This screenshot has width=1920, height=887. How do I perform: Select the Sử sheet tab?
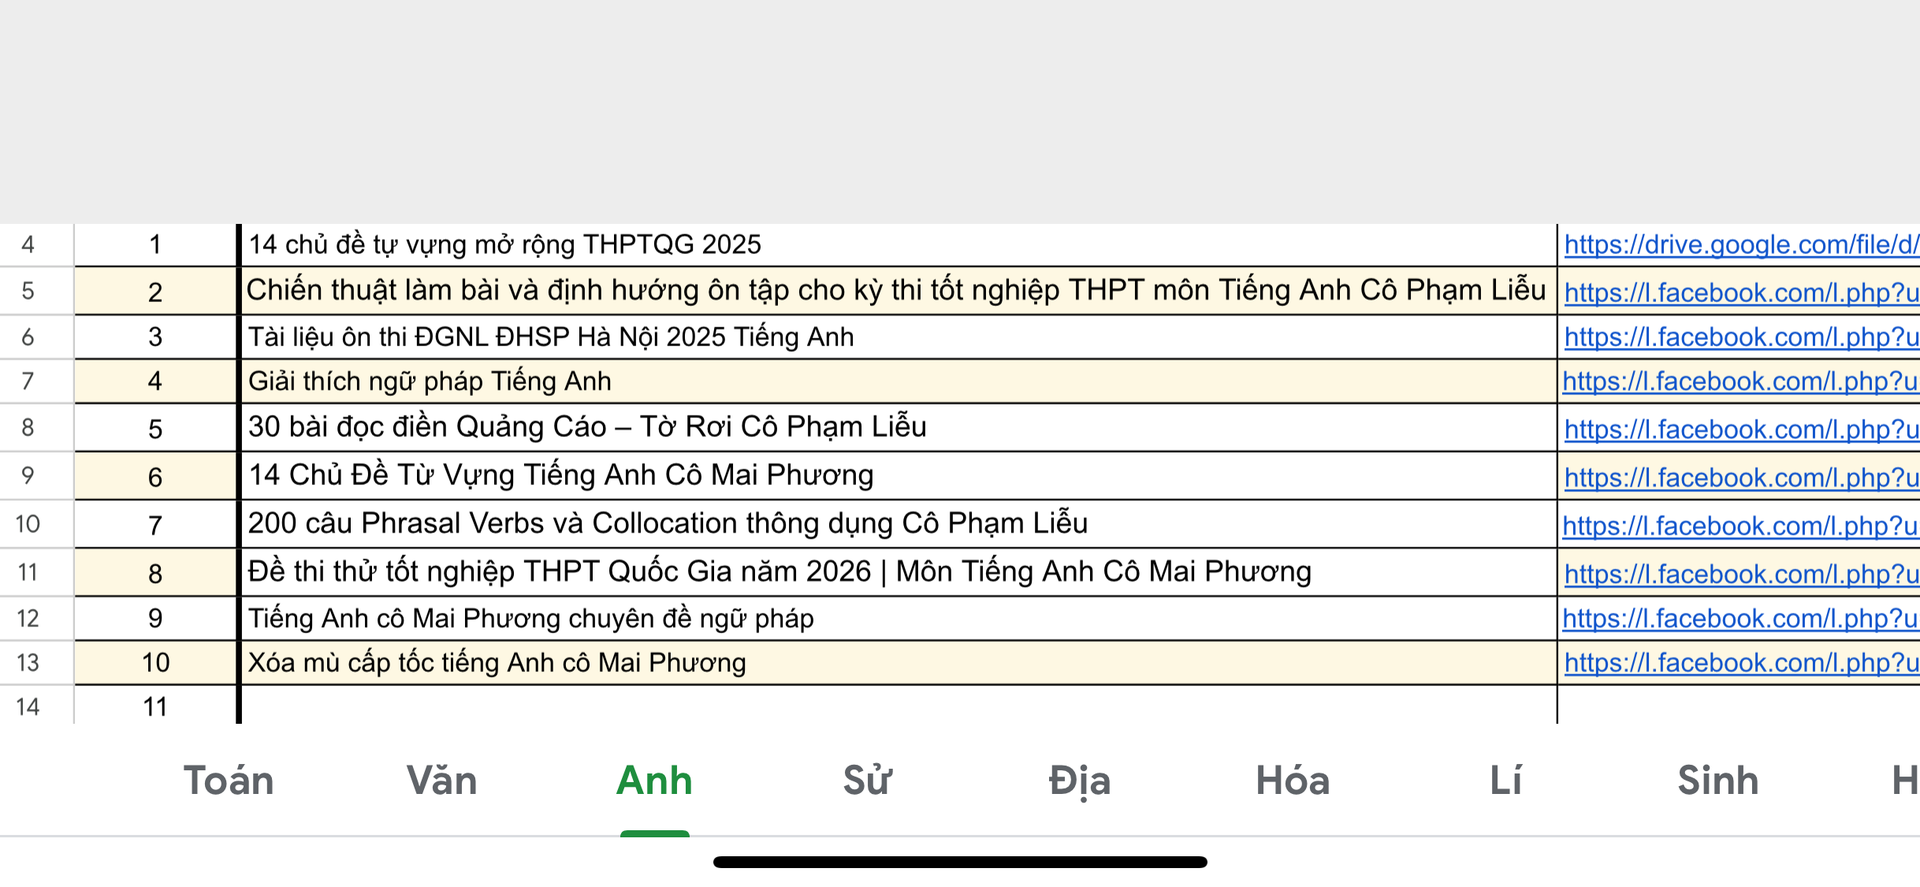(866, 780)
